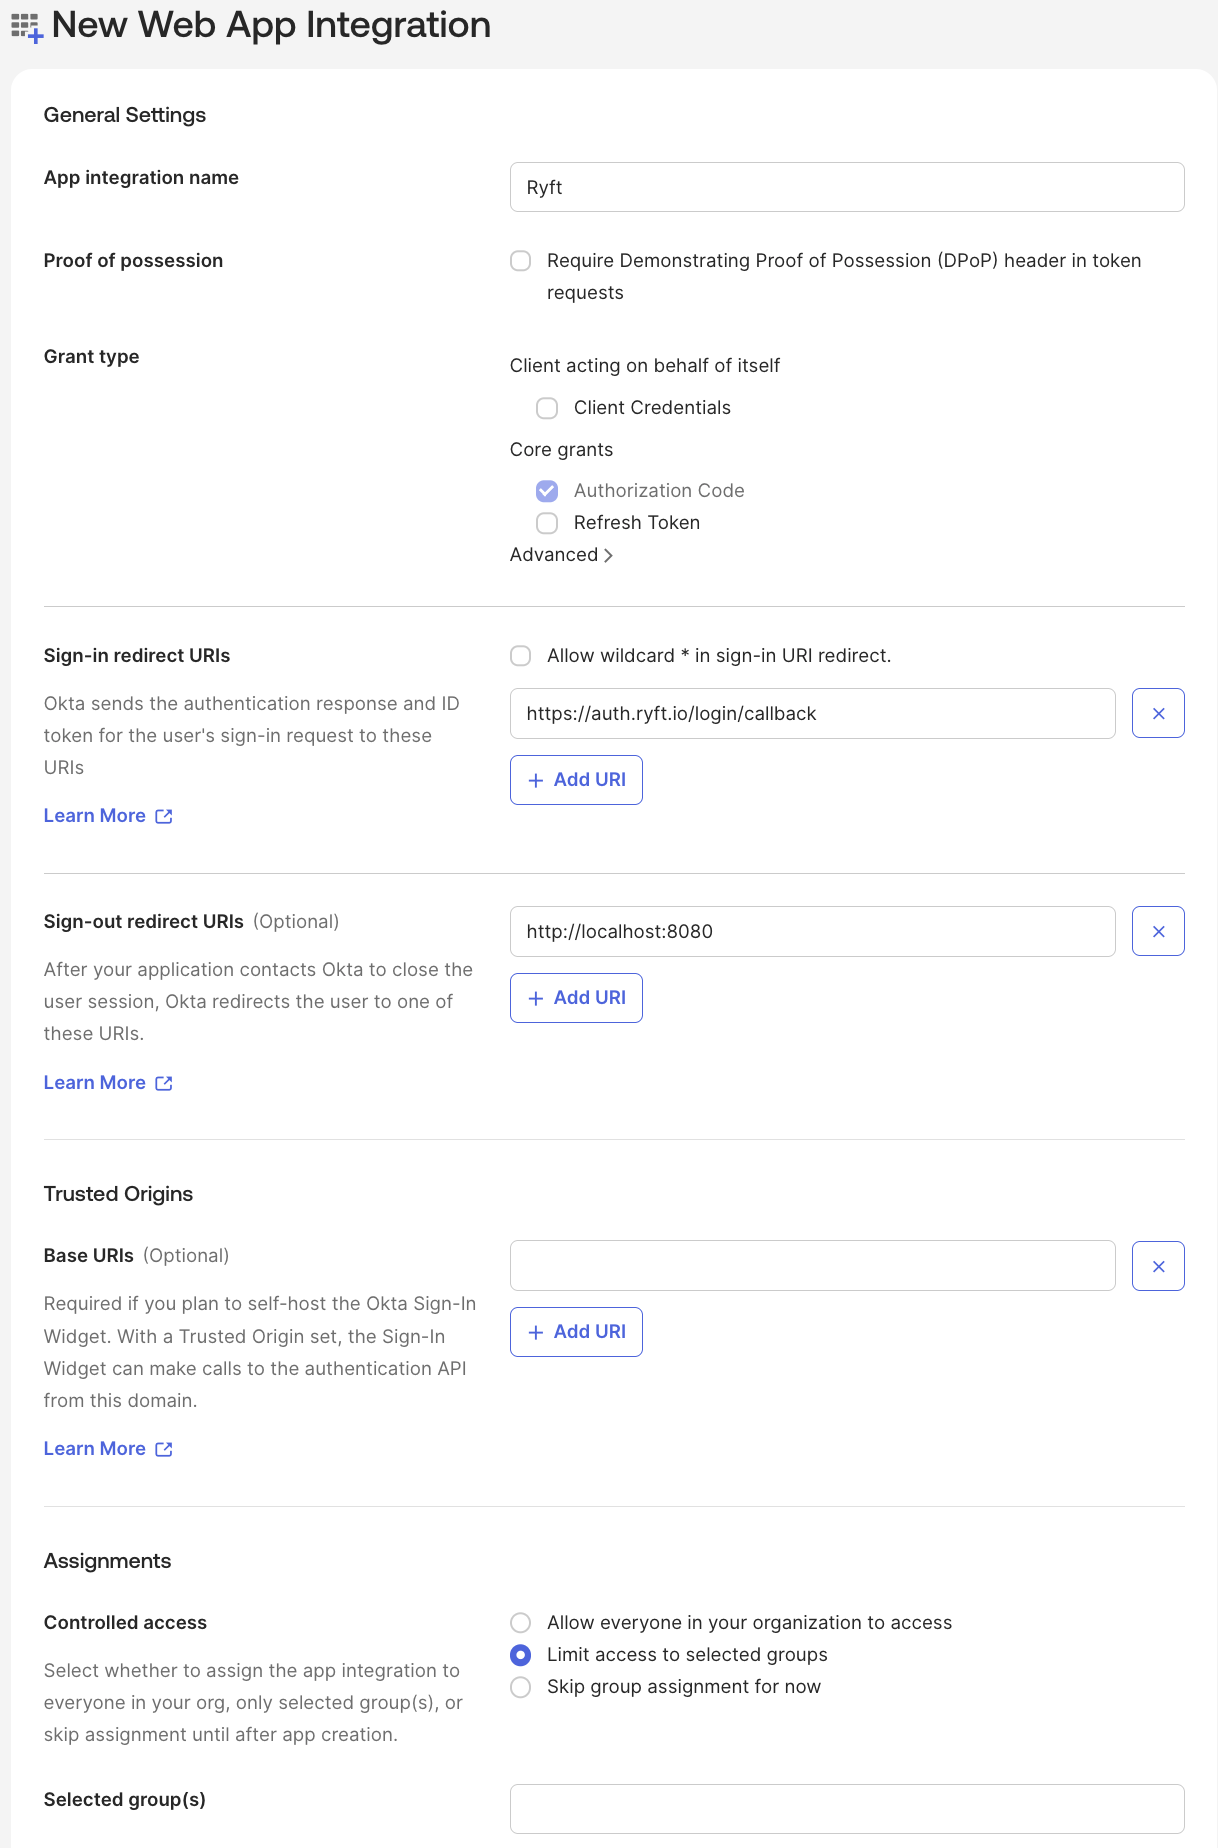Viewport: 1218px width, 1848px height.
Task: Click the 'Client acting on behalf of itself' text
Action: click(x=645, y=366)
